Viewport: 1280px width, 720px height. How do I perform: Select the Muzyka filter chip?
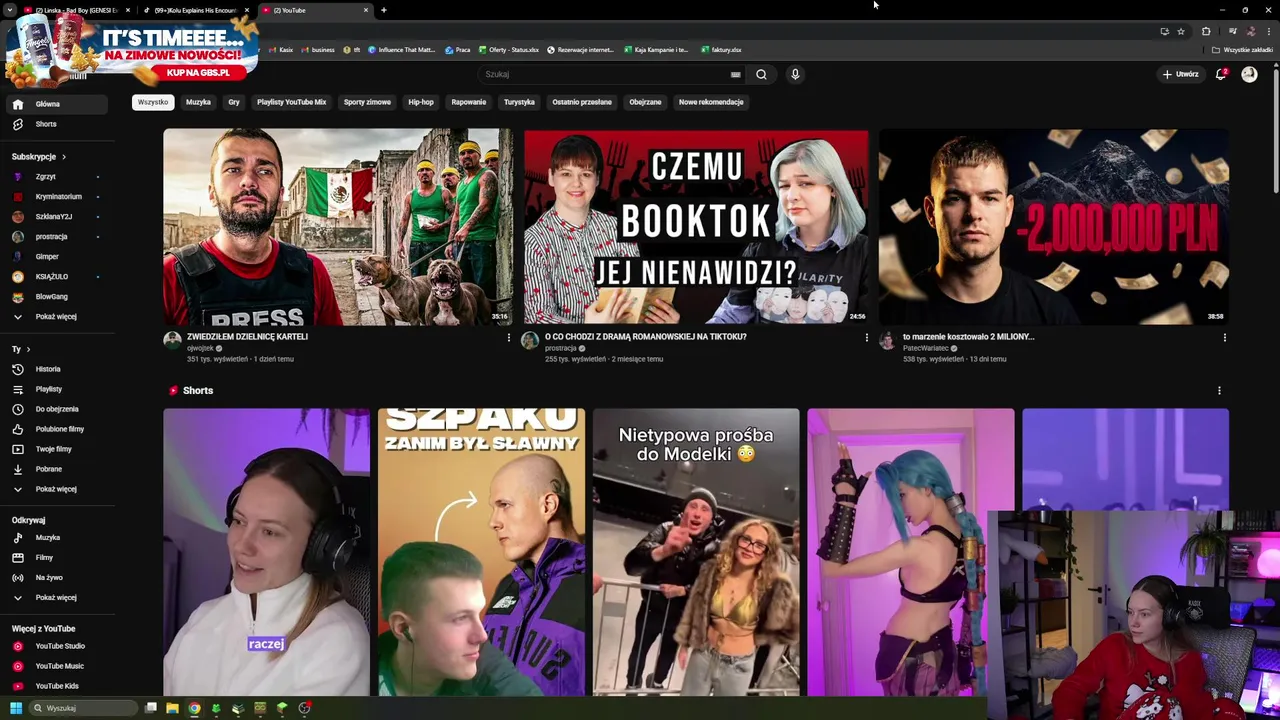[198, 102]
